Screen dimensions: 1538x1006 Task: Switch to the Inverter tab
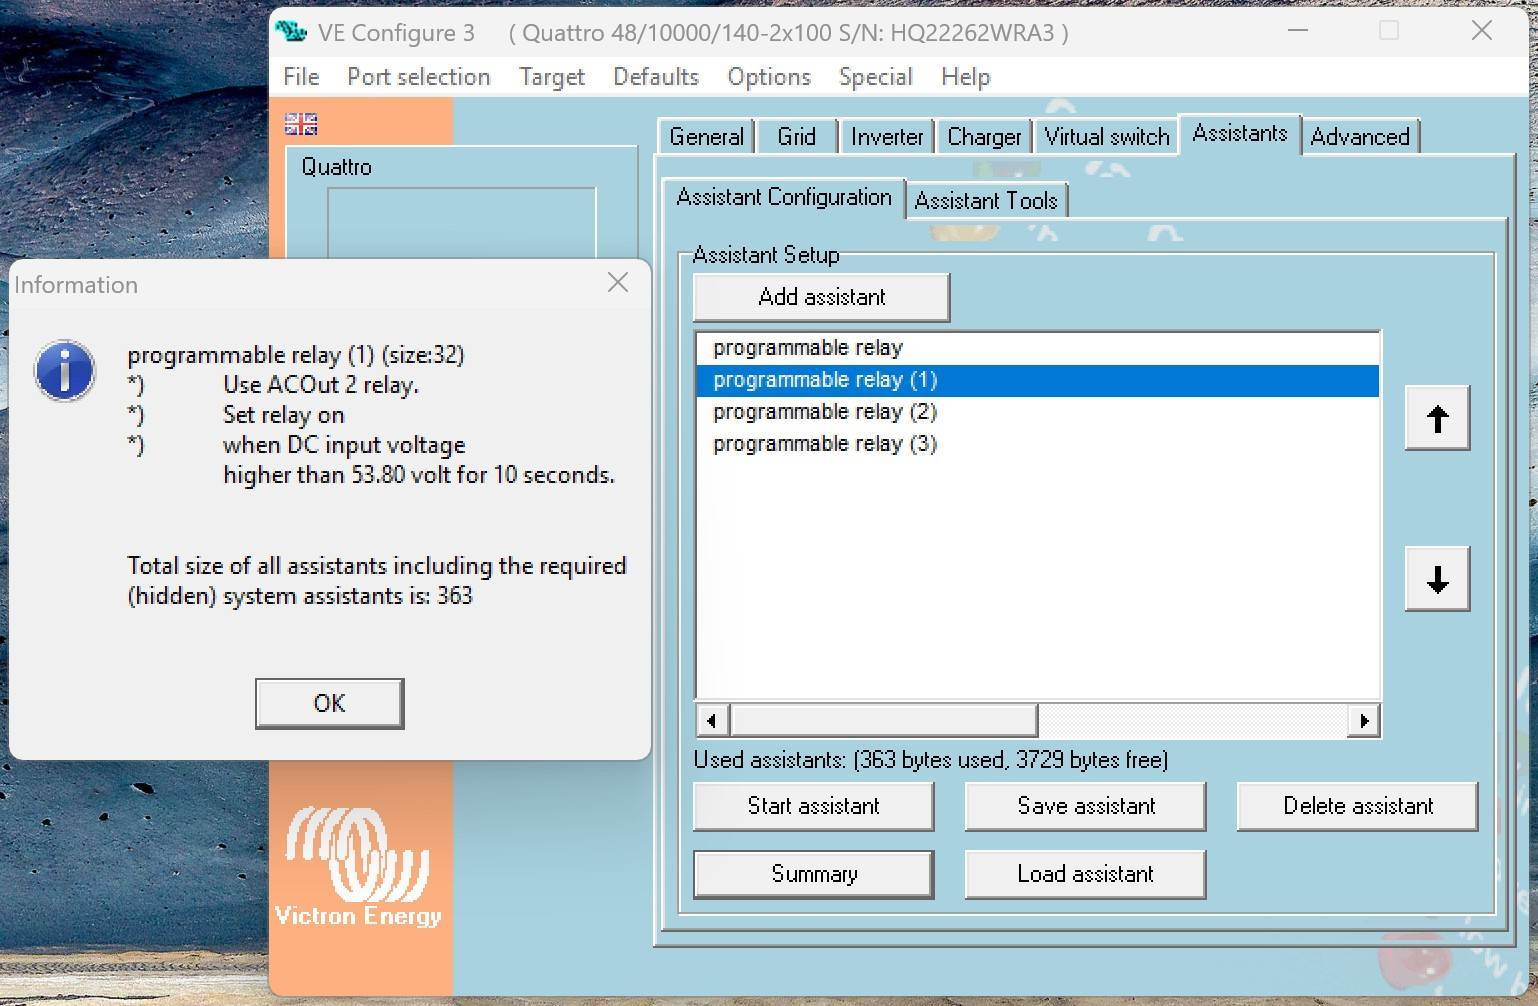(887, 137)
